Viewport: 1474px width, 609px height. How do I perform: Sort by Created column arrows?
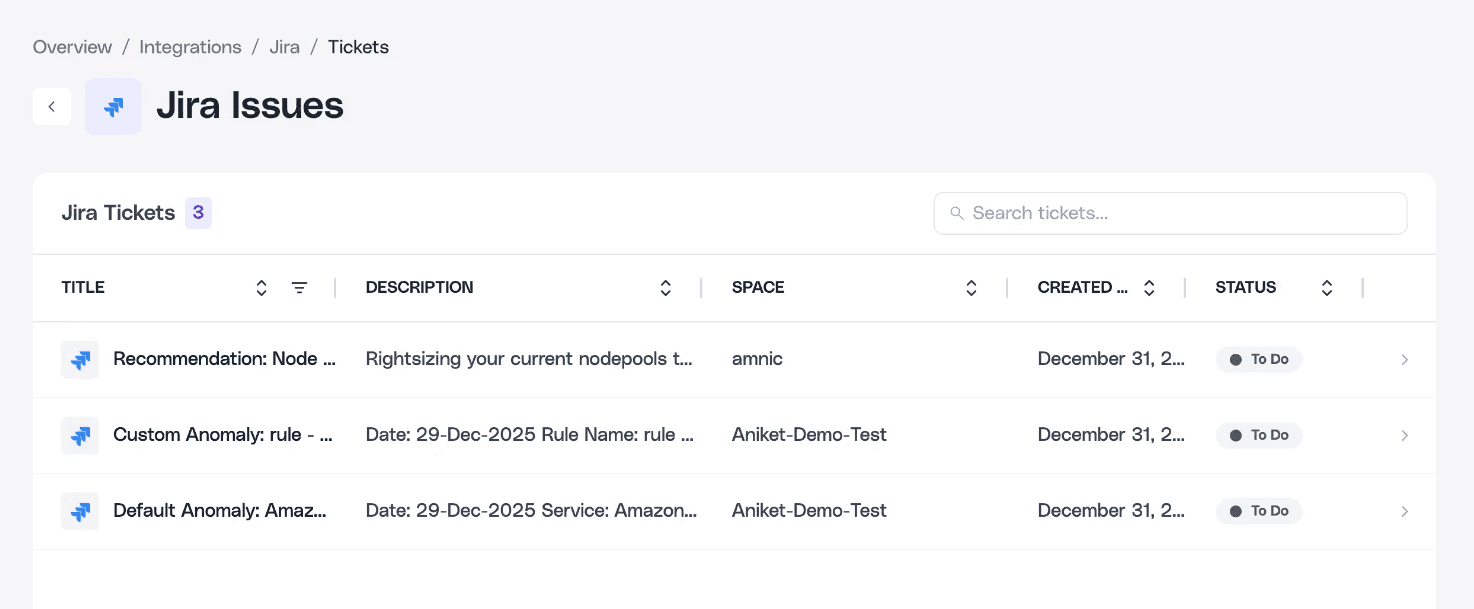coord(1149,288)
